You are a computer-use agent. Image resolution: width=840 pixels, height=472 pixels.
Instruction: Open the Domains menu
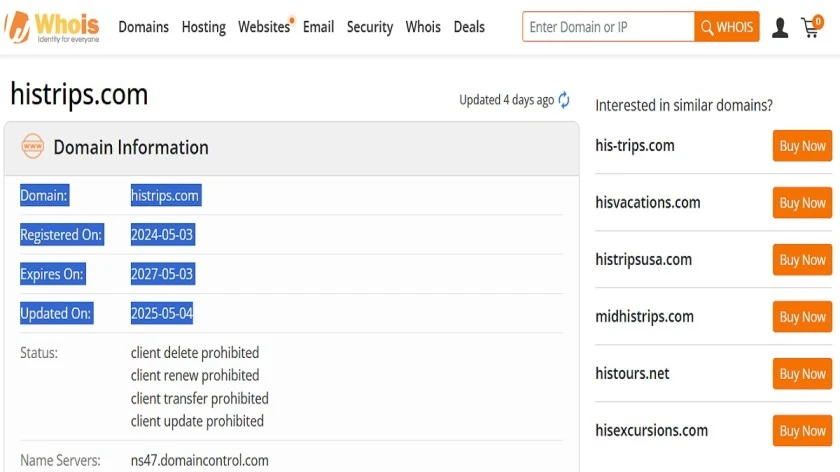[x=144, y=27]
